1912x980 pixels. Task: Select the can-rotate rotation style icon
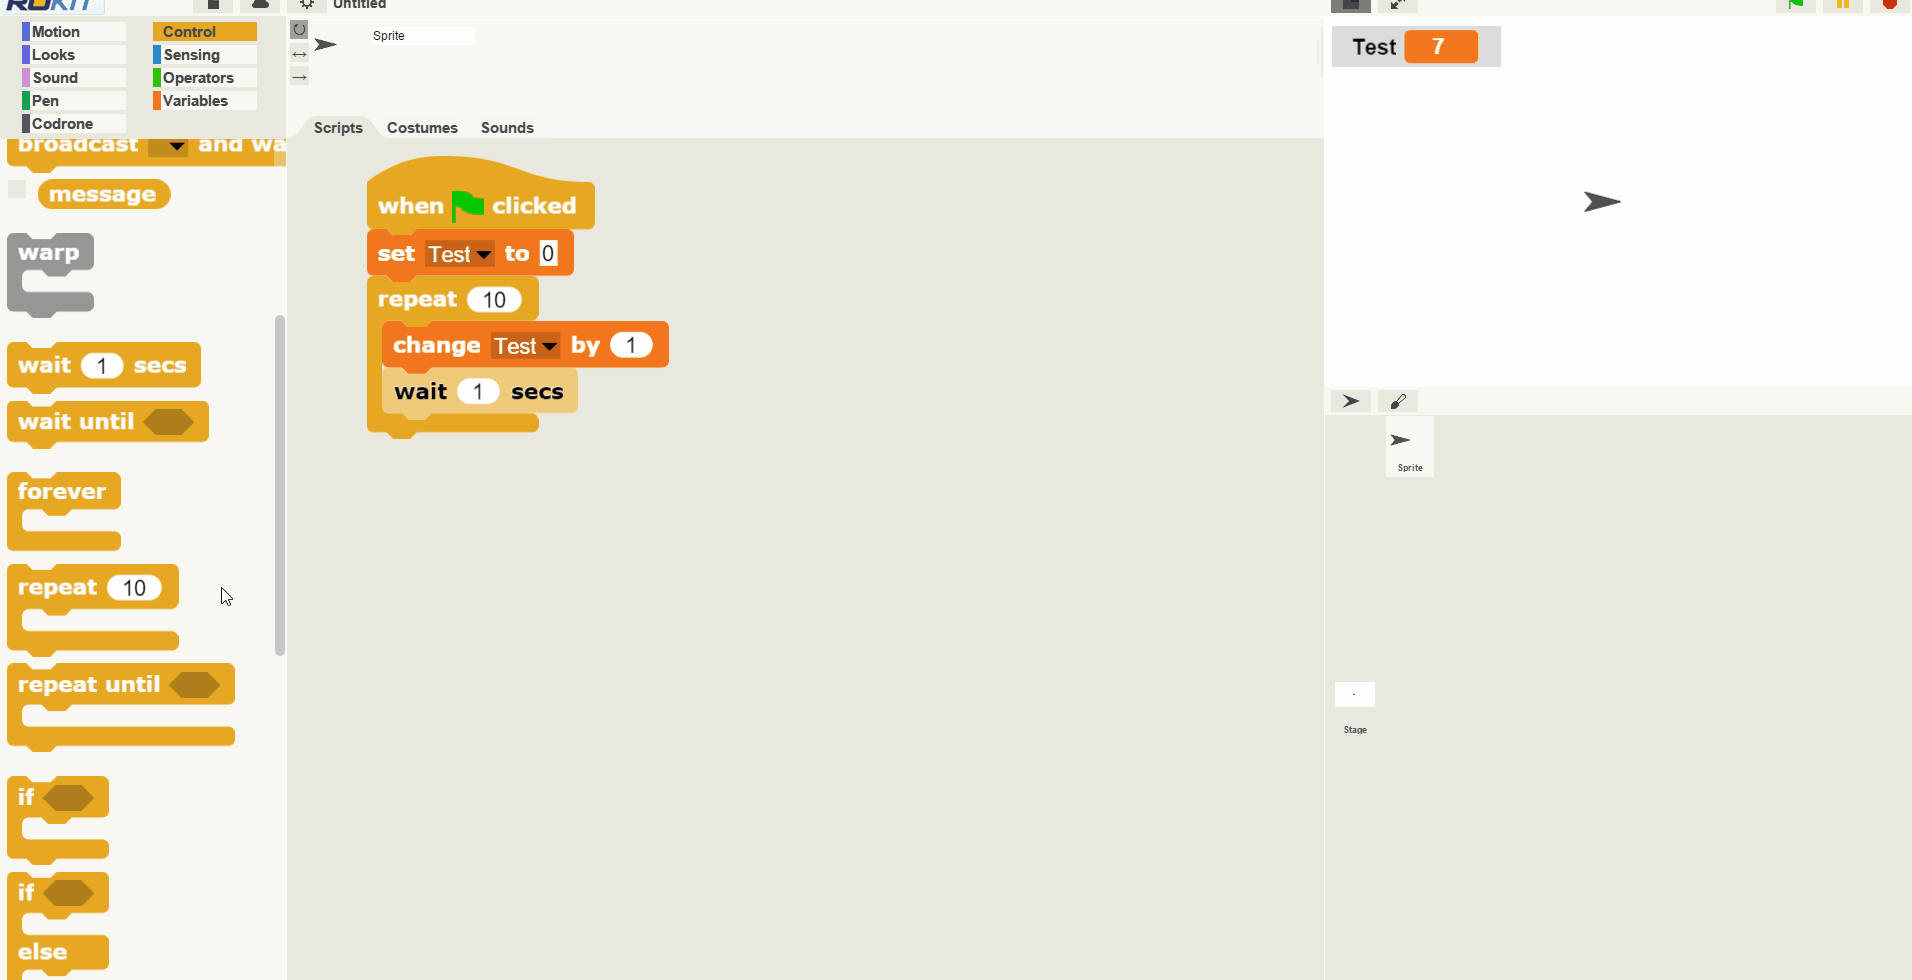[299, 30]
